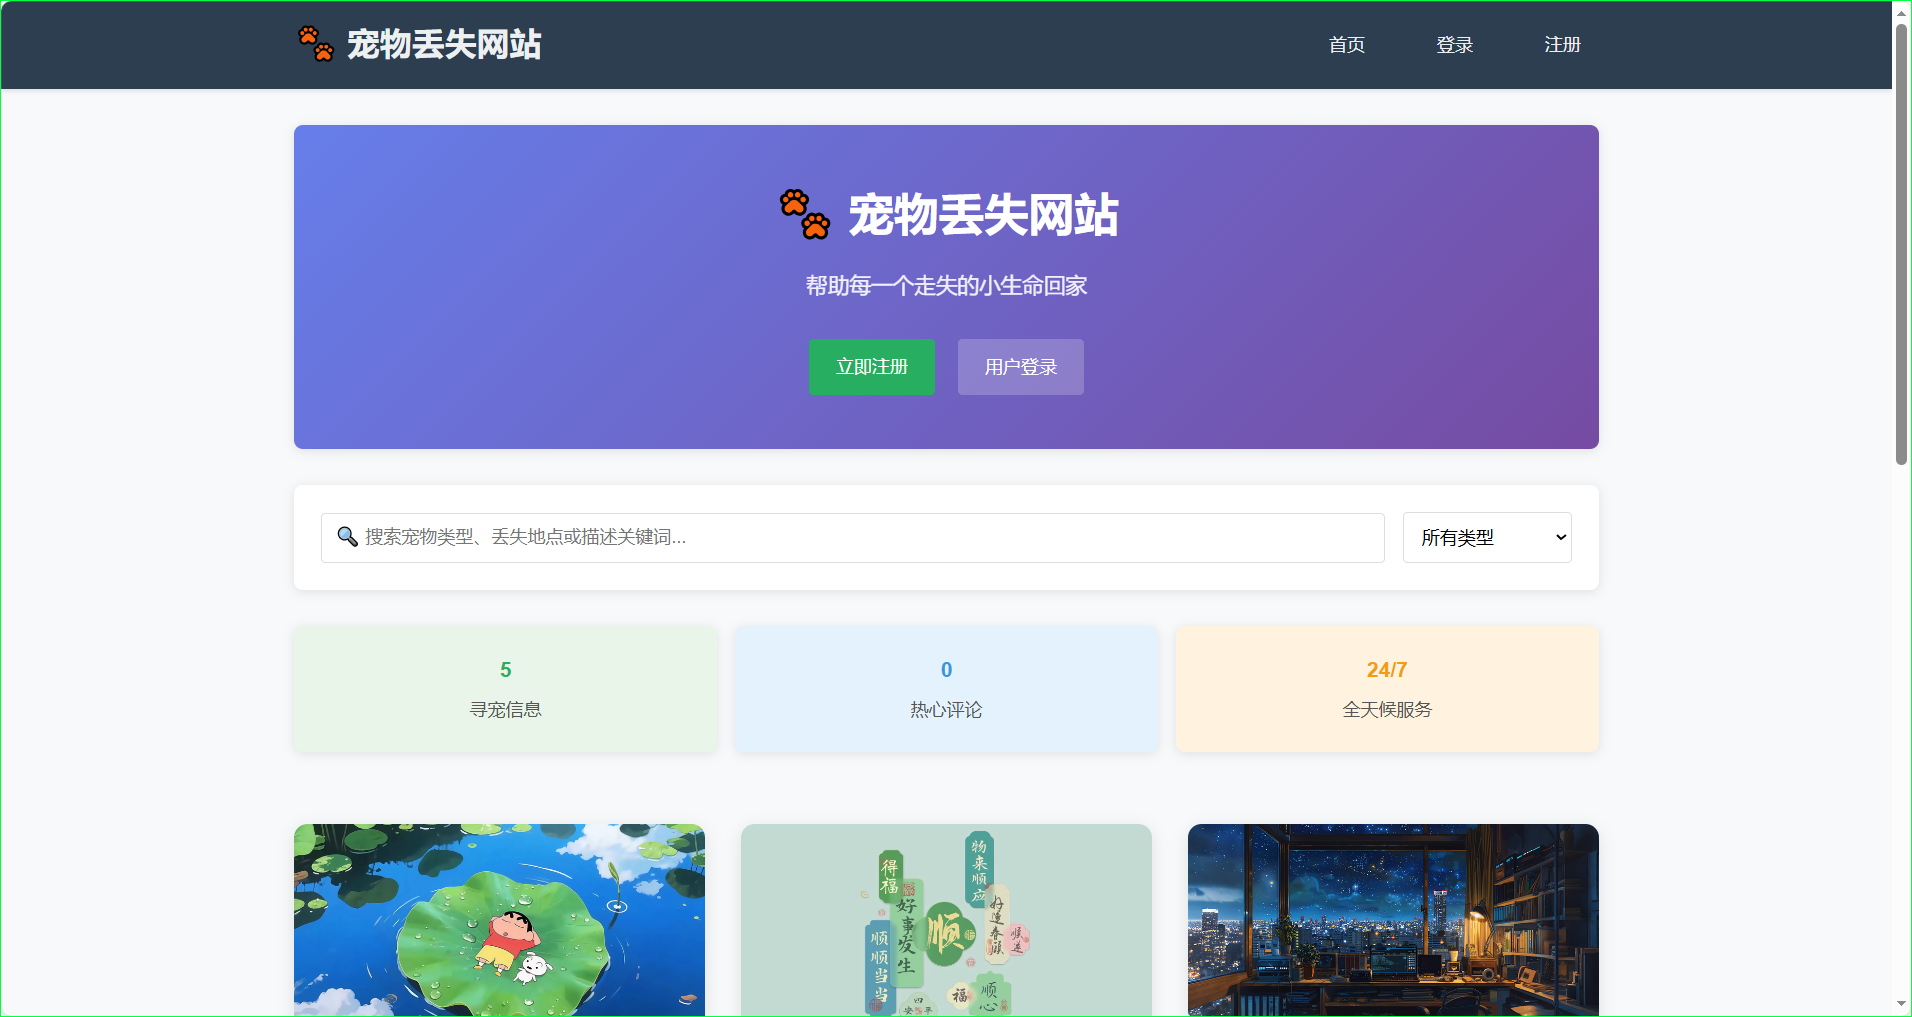Click the page vertical scrollbar thumb
The image size is (1912, 1017).
pos(1901,245)
